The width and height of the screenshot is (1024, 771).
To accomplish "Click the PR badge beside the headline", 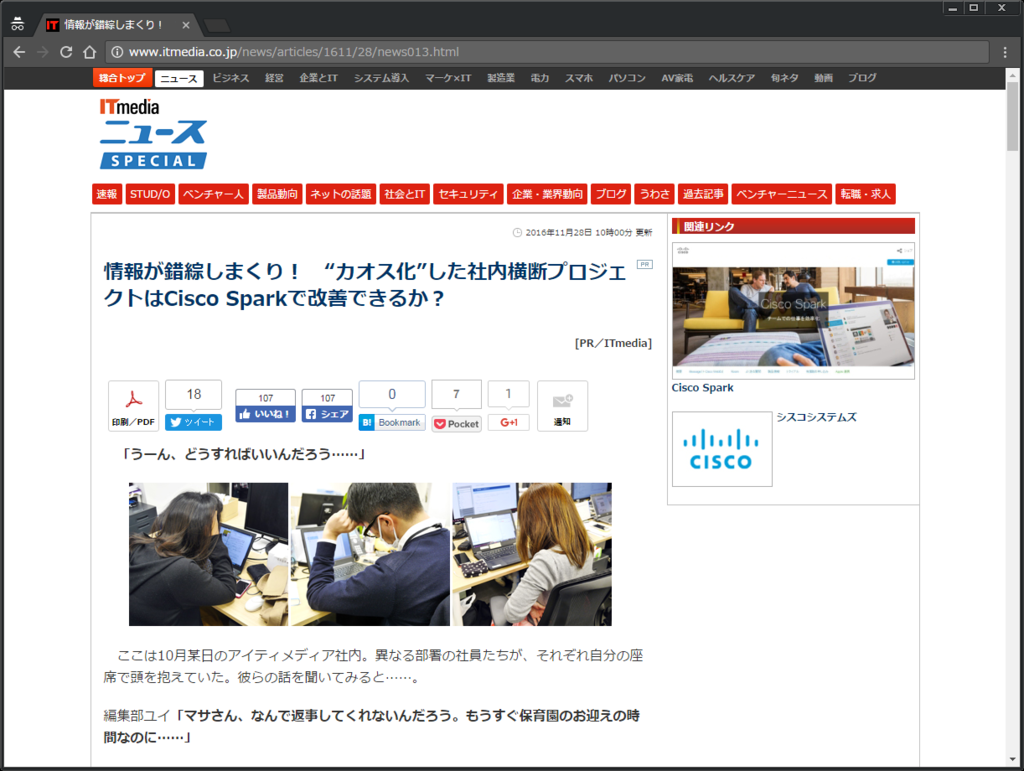I will pos(645,264).
